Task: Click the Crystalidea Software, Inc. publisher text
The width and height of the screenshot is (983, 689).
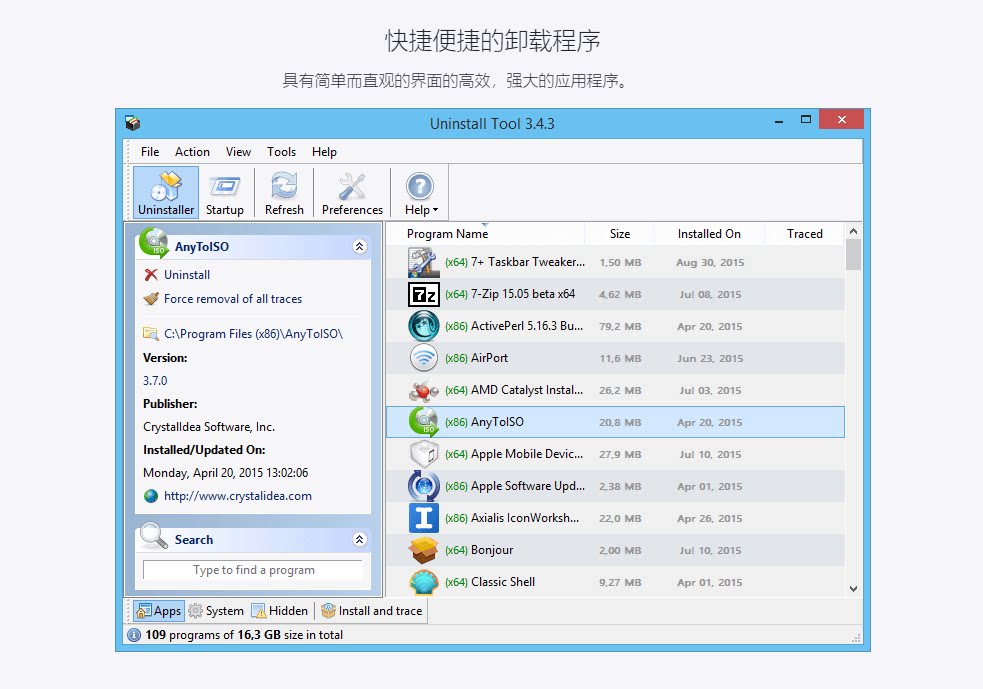Action: (x=209, y=427)
